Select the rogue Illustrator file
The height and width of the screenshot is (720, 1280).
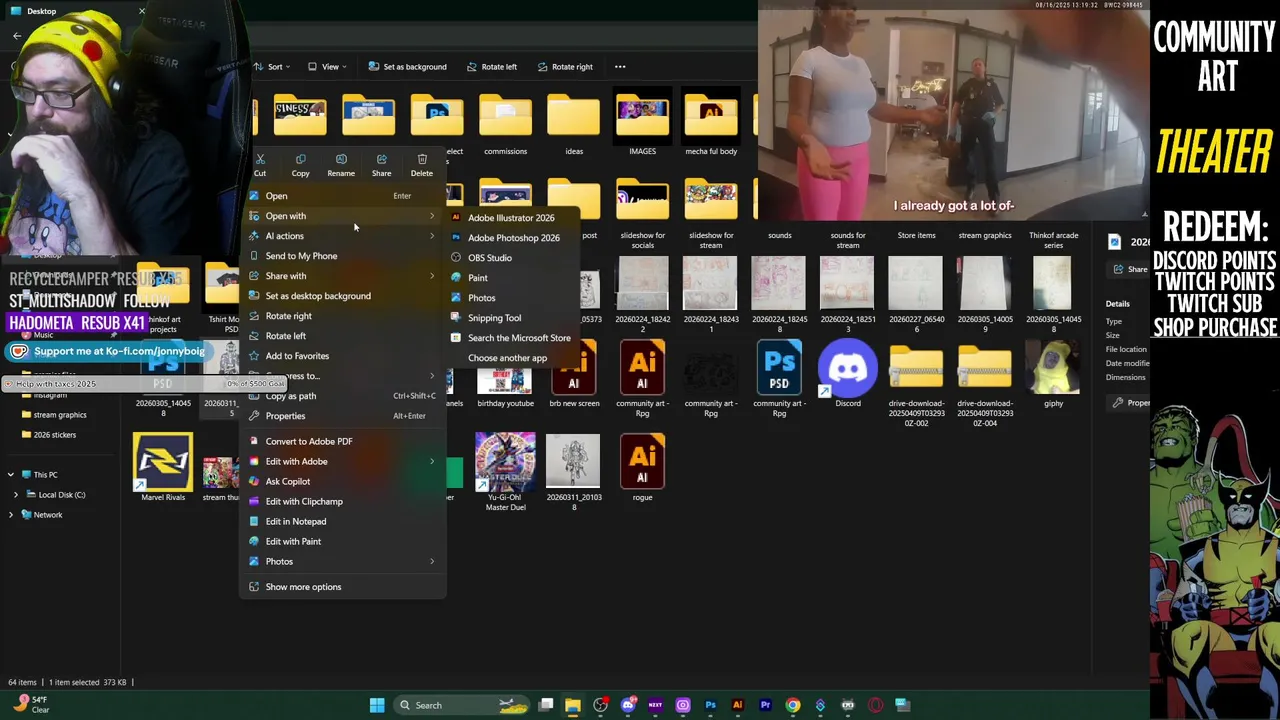[x=642, y=467]
